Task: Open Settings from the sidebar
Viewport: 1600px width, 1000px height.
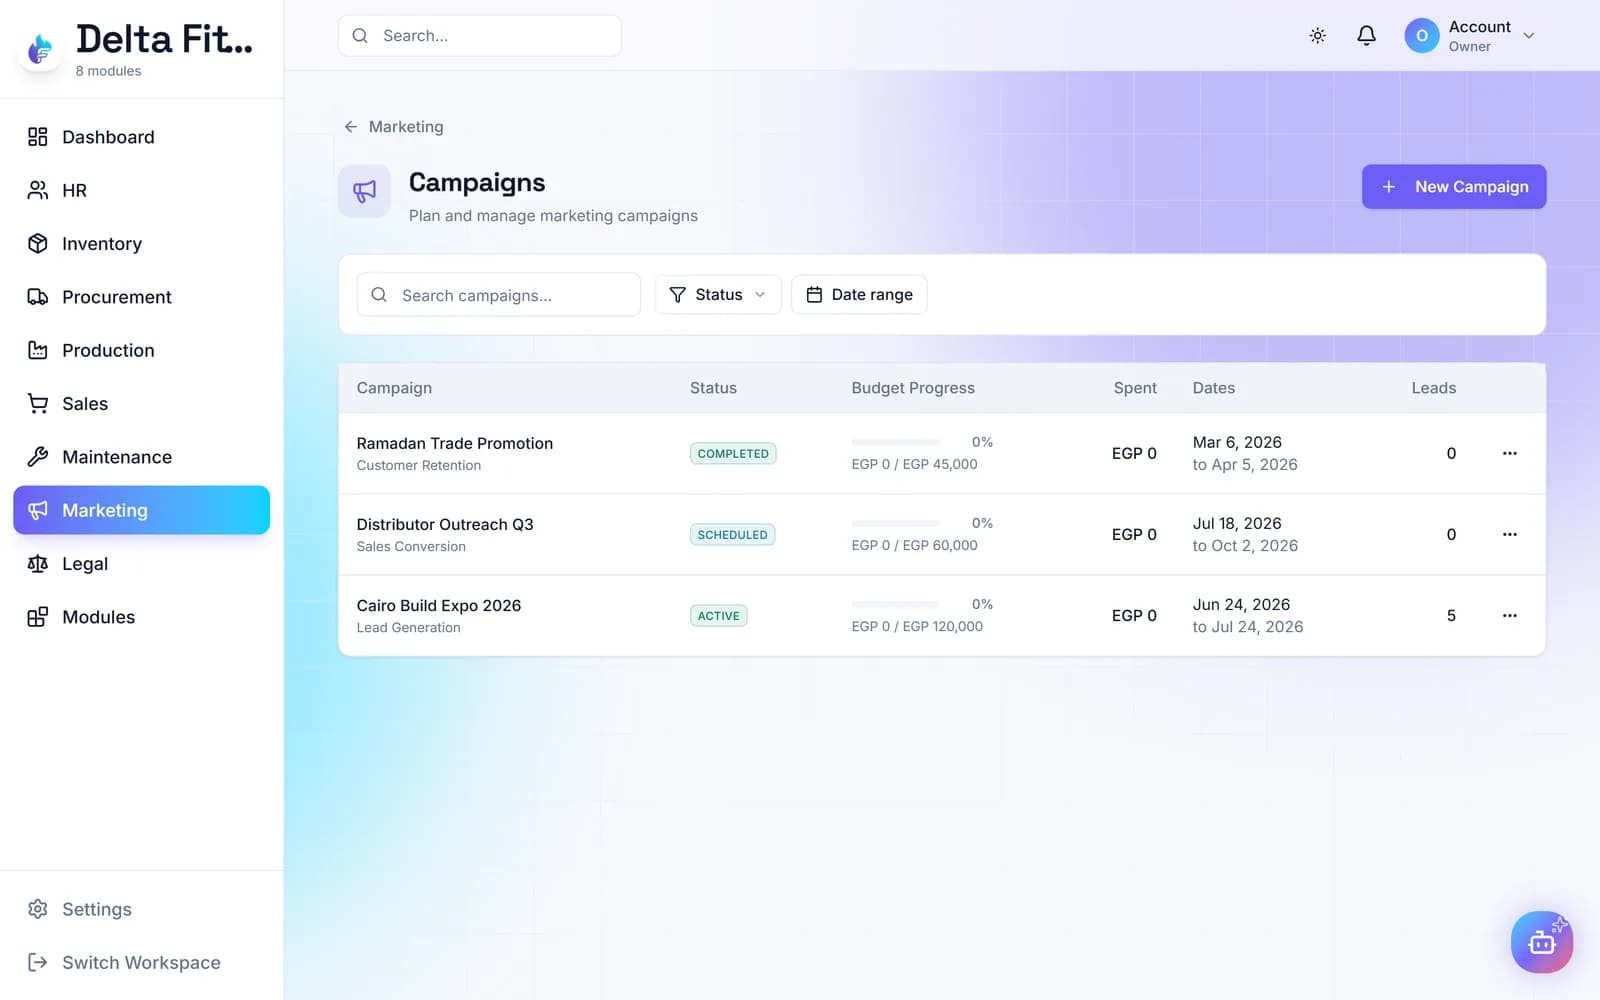Action: click(x=141, y=909)
